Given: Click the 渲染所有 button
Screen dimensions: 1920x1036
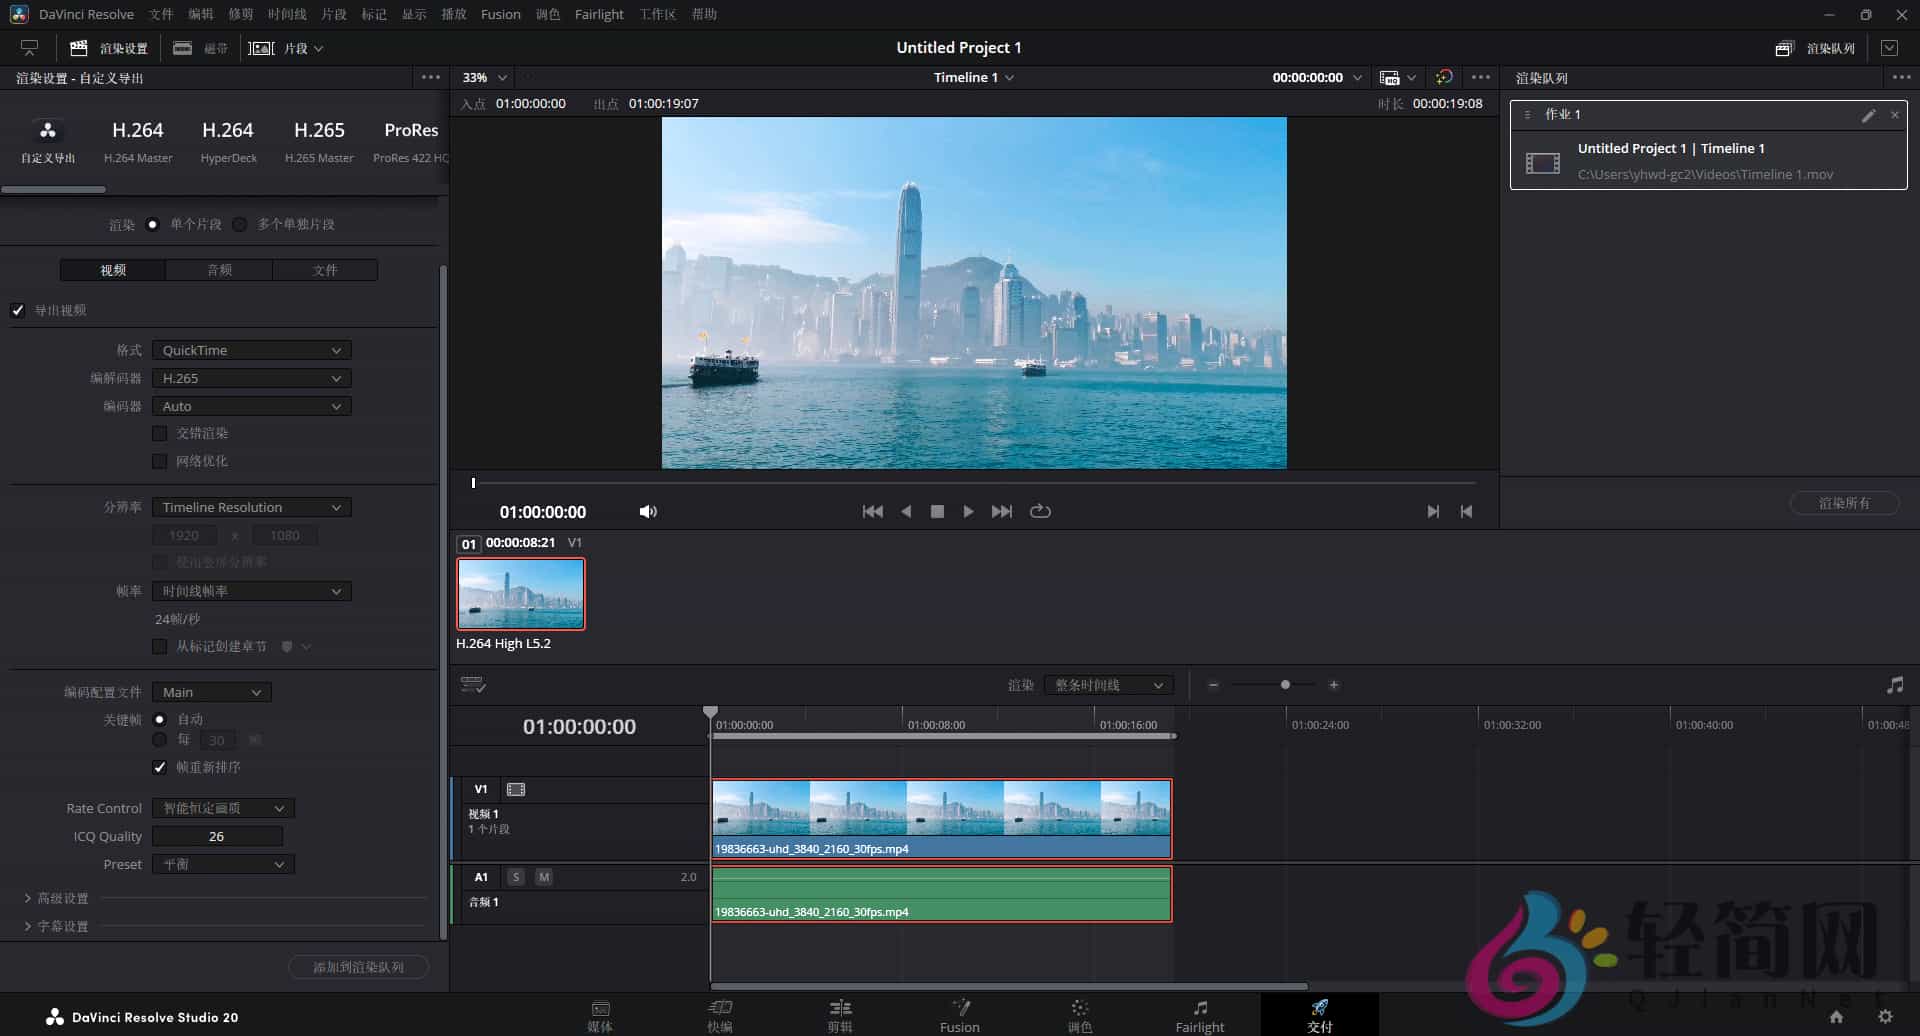Looking at the screenshot, I should (x=1845, y=503).
